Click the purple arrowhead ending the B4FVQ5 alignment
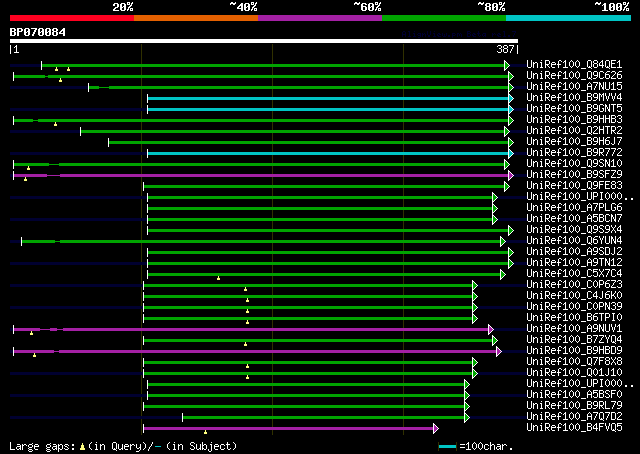Image resolution: width=640 pixels, height=454 pixels. pyautogui.click(x=436, y=428)
